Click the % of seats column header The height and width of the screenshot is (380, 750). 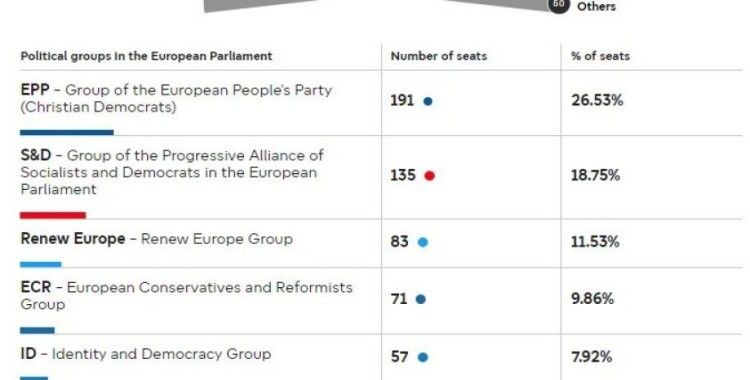600,56
